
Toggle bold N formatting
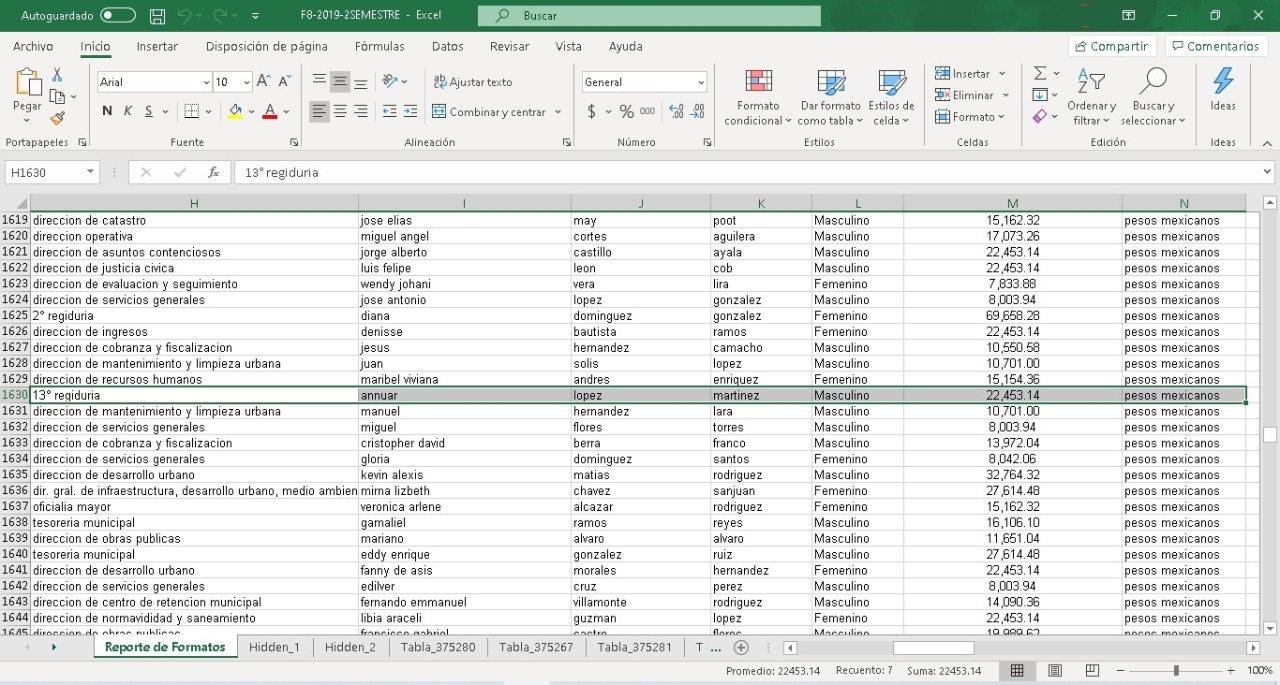coord(107,112)
